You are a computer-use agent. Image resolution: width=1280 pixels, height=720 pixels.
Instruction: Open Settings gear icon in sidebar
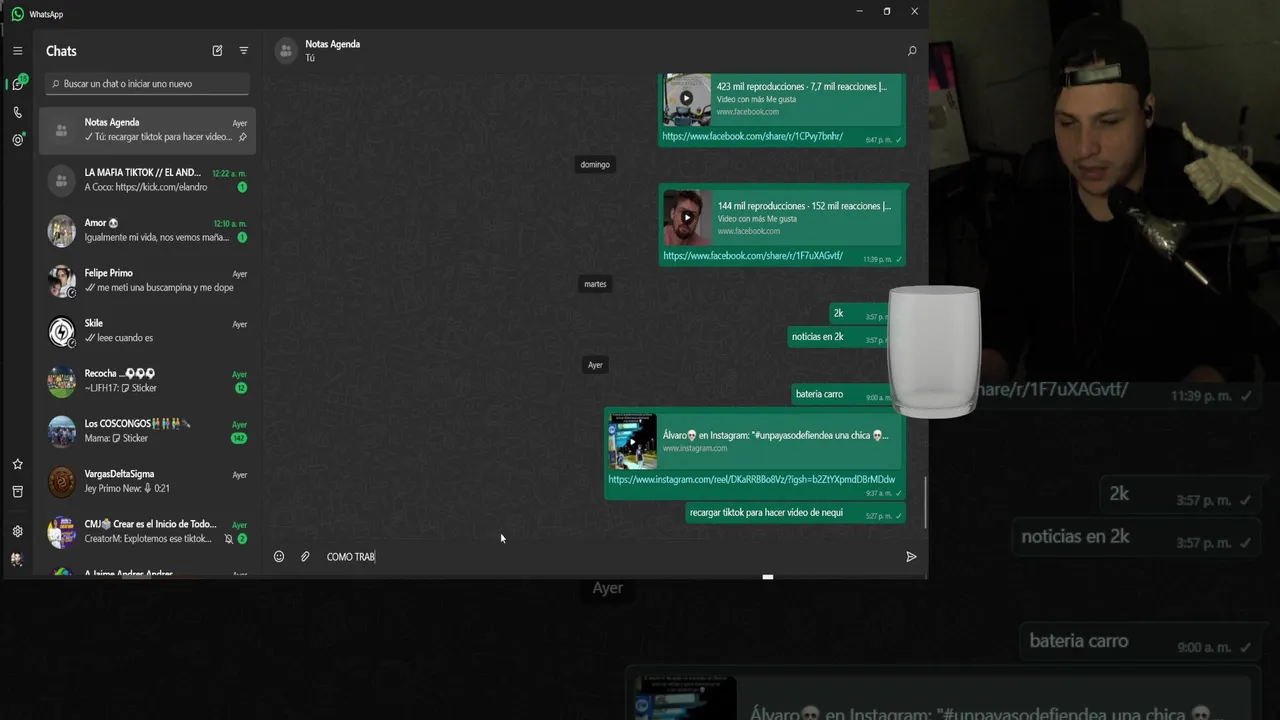pos(17,532)
